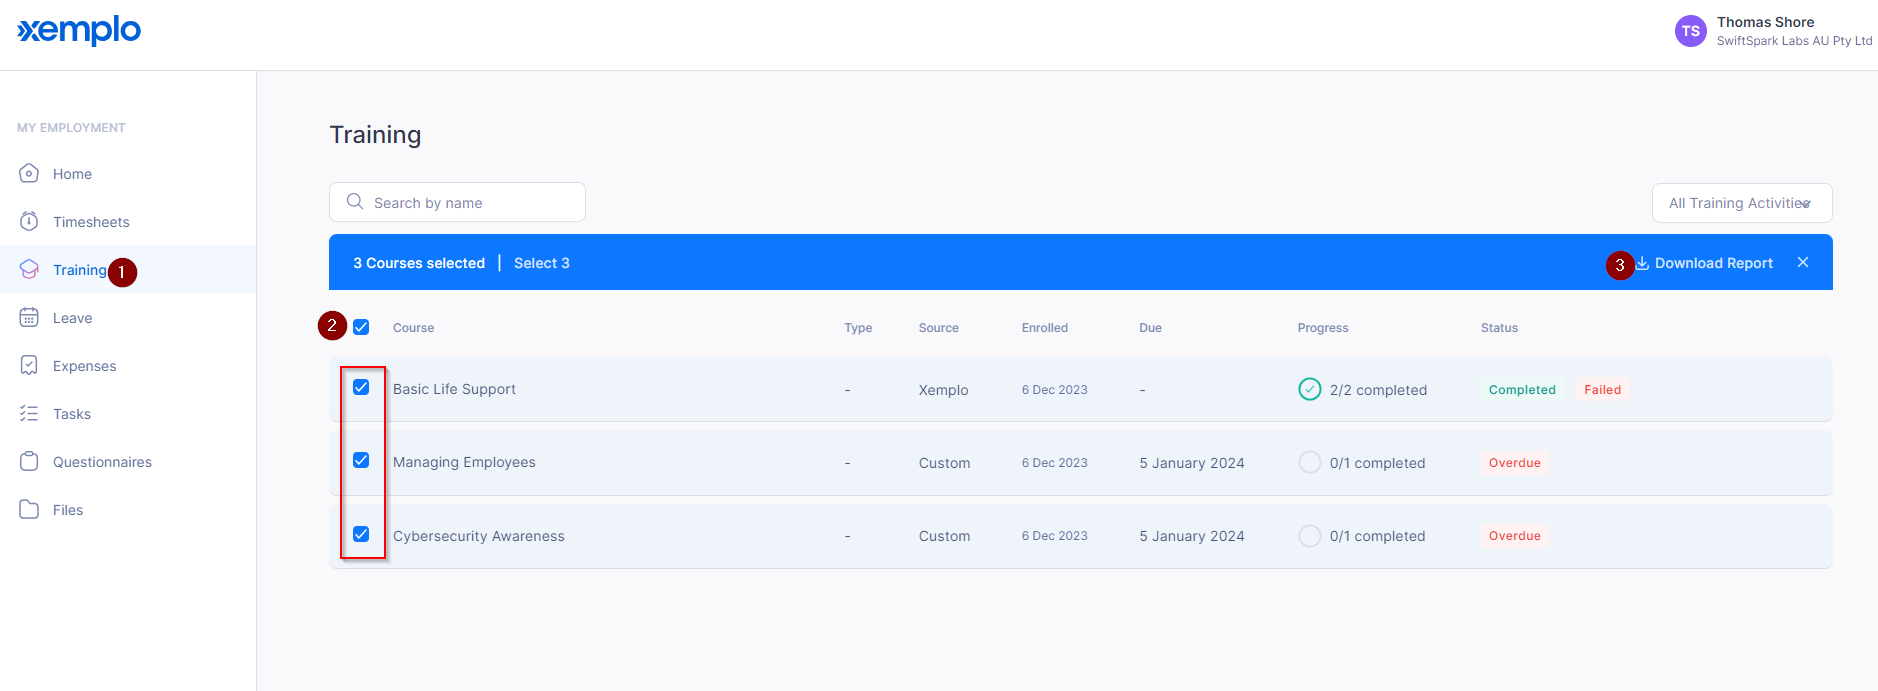Click Custom source in Cybersecurity Awareness row
The height and width of the screenshot is (691, 1878).
click(944, 536)
